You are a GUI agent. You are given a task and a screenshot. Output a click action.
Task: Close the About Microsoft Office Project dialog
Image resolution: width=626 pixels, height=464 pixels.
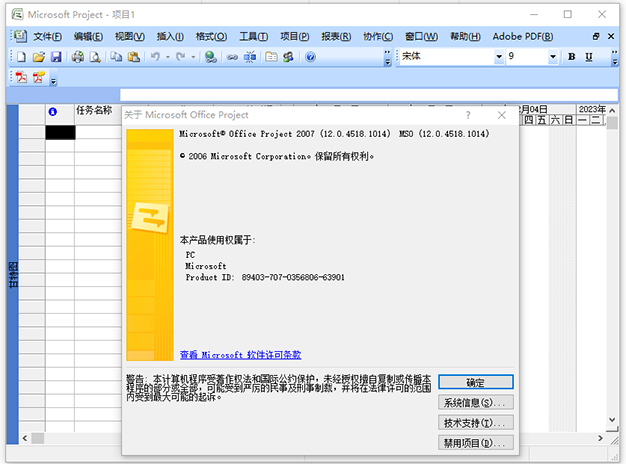coord(502,115)
